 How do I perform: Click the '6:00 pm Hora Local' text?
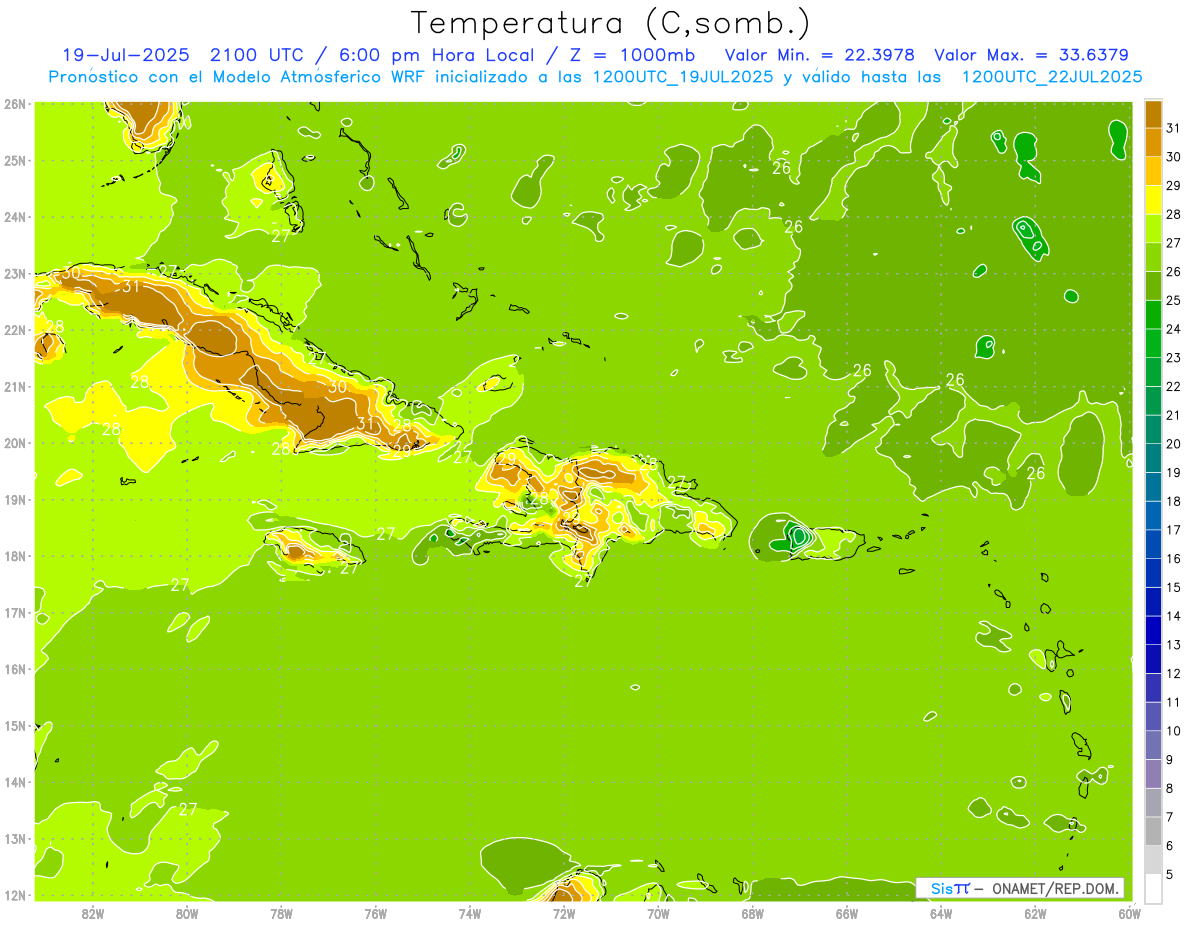click(x=437, y=55)
